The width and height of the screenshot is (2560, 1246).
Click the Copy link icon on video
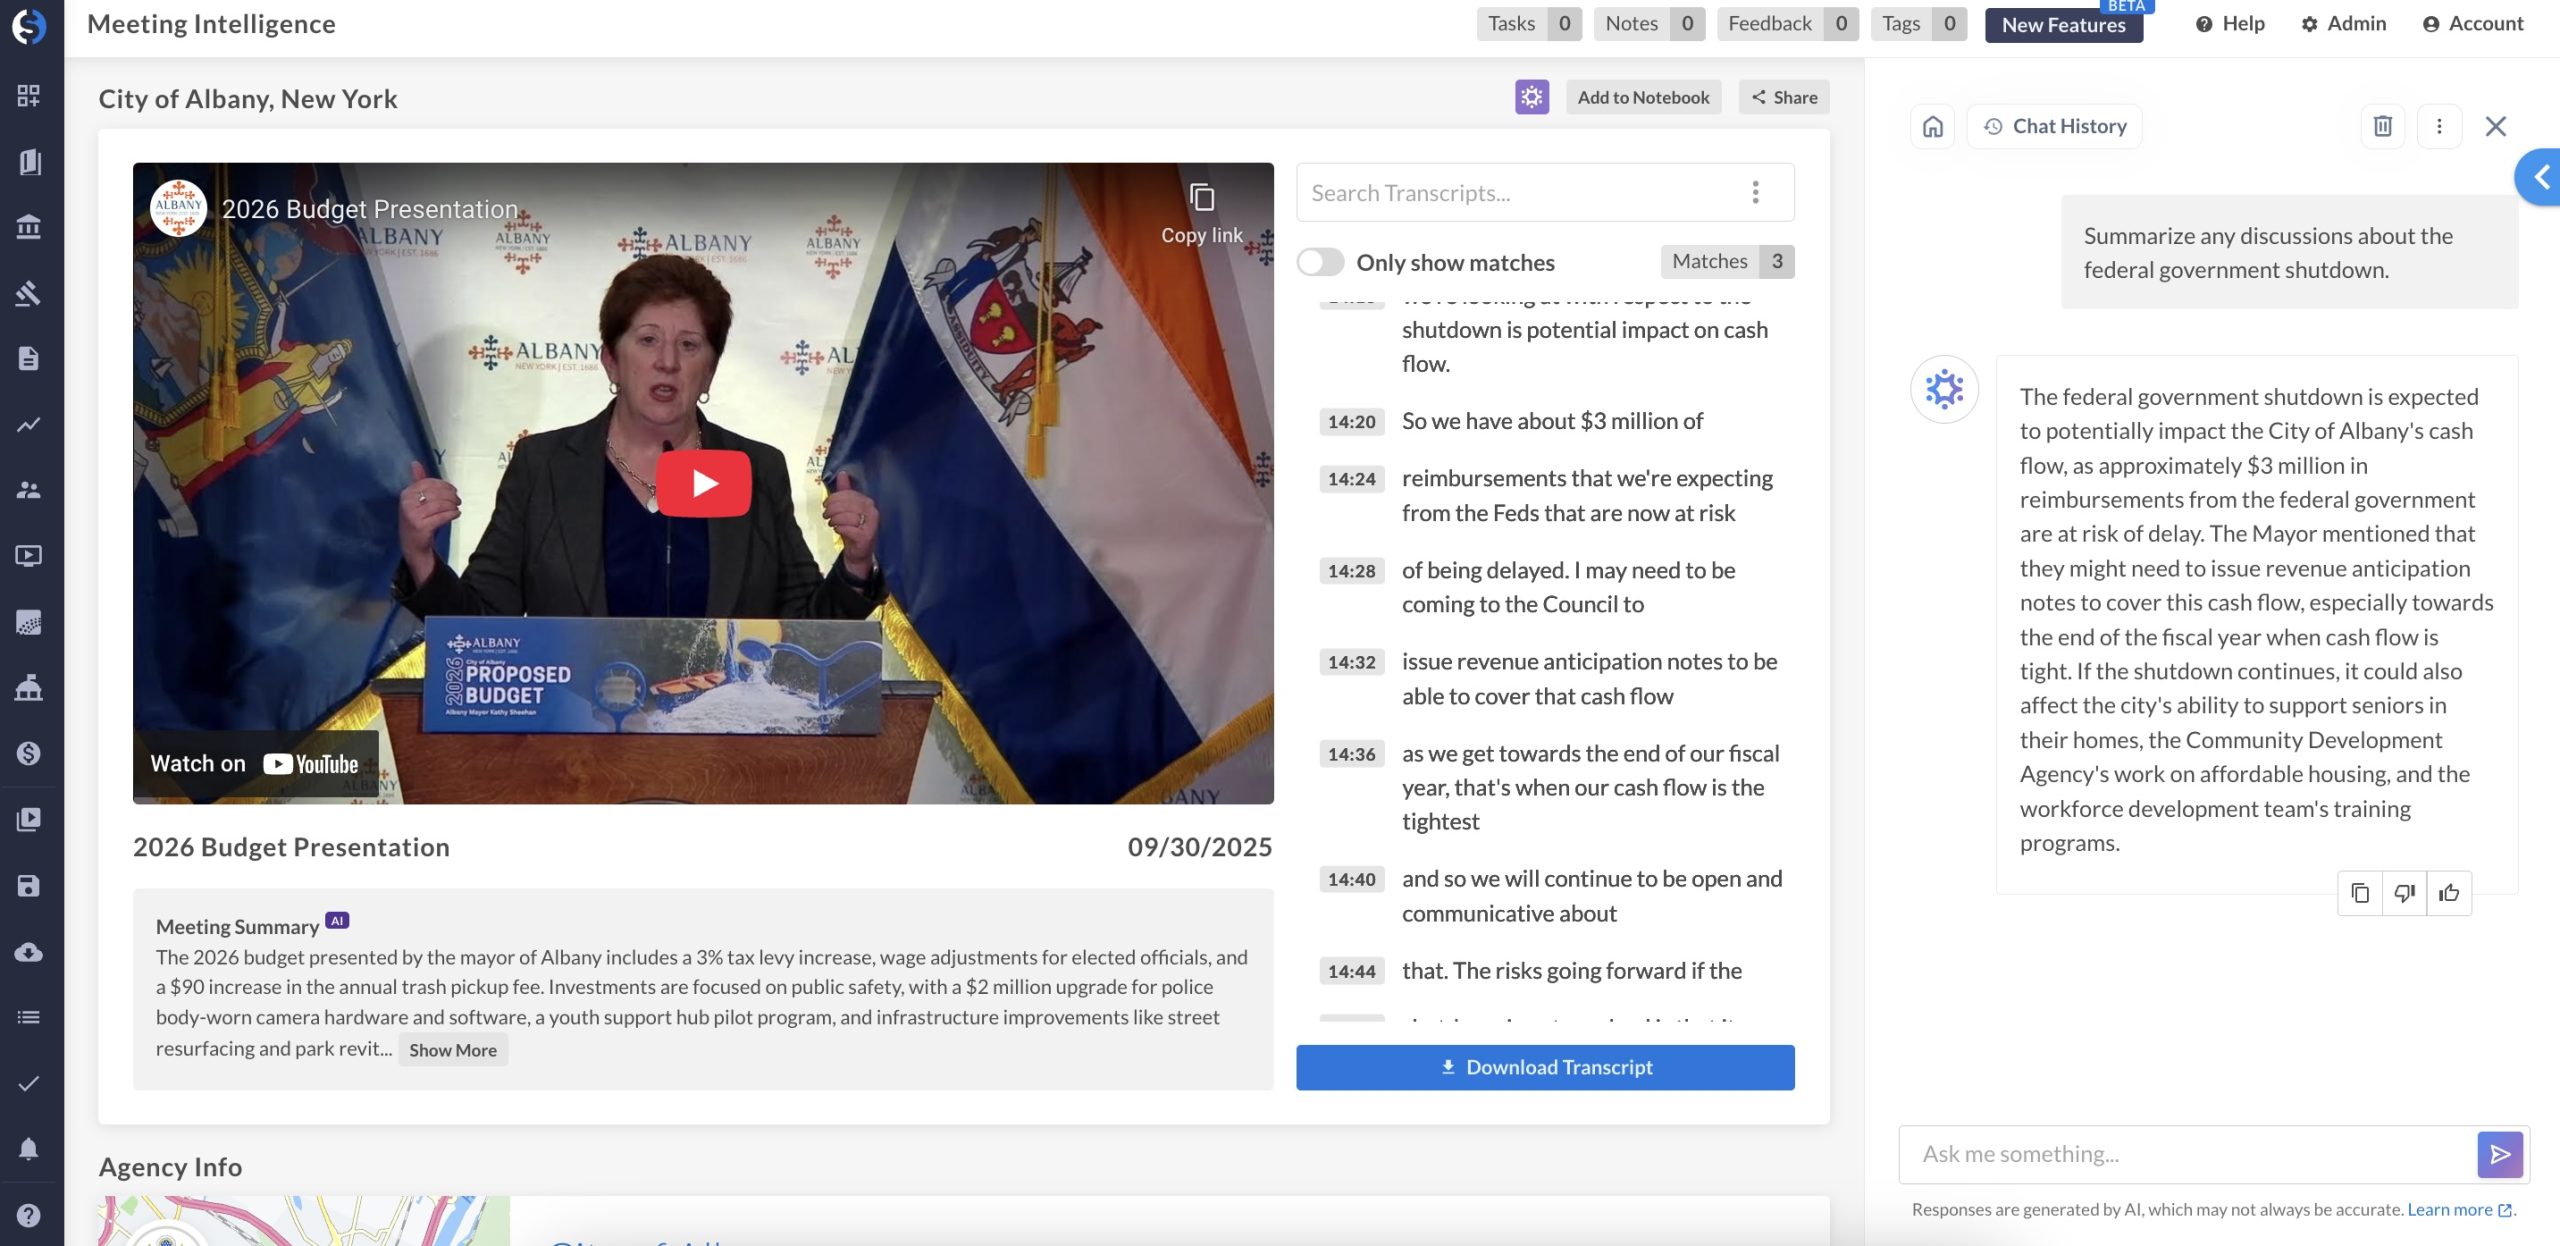tap(1201, 198)
